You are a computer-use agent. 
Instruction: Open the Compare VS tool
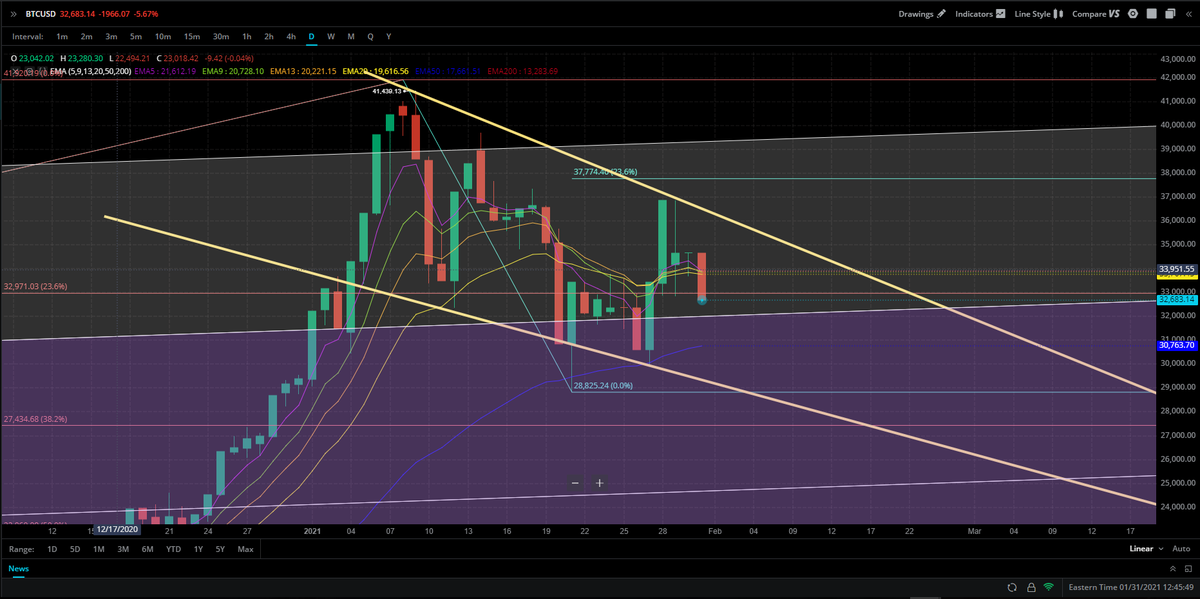pyautogui.click(x=1095, y=14)
